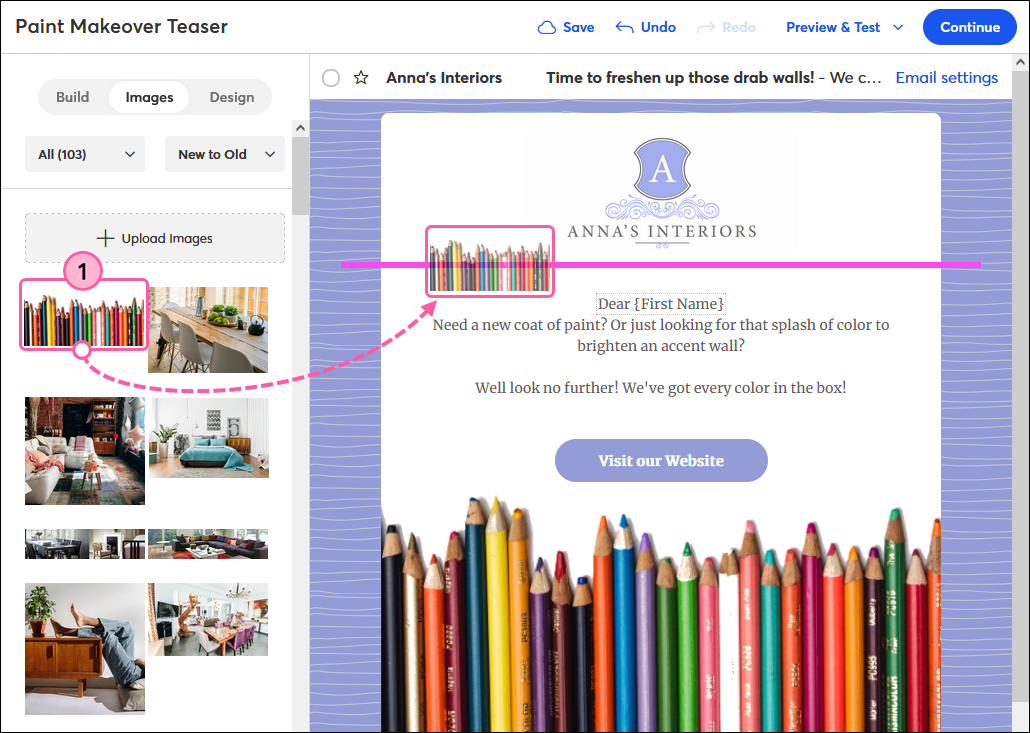Open Preview & Test
The image size is (1030, 733).
pyautogui.click(x=833, y=28)
